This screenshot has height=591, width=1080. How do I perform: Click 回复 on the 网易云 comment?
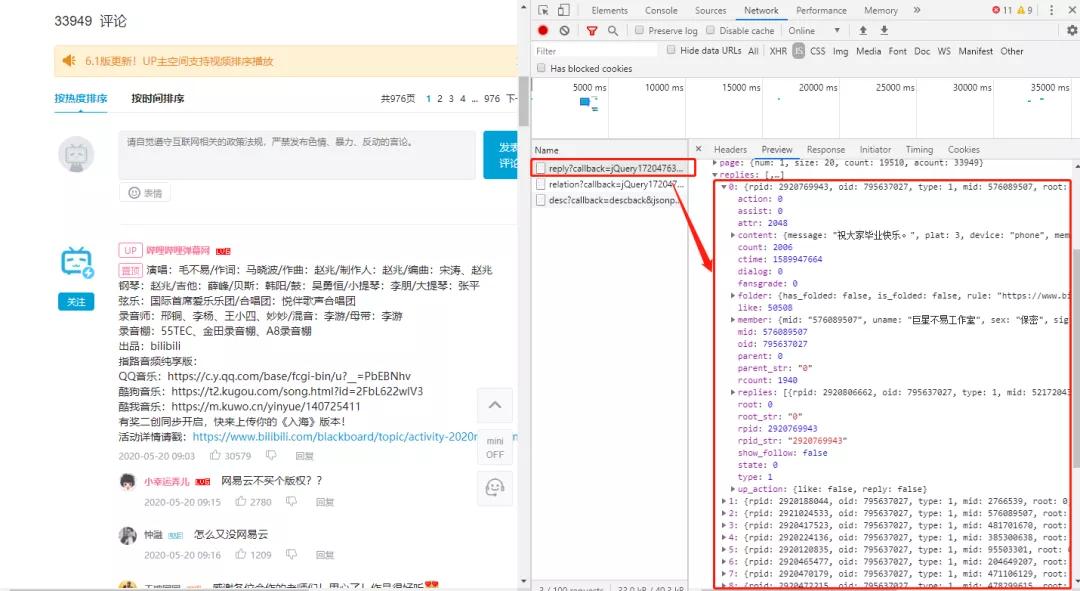[327, 502]
